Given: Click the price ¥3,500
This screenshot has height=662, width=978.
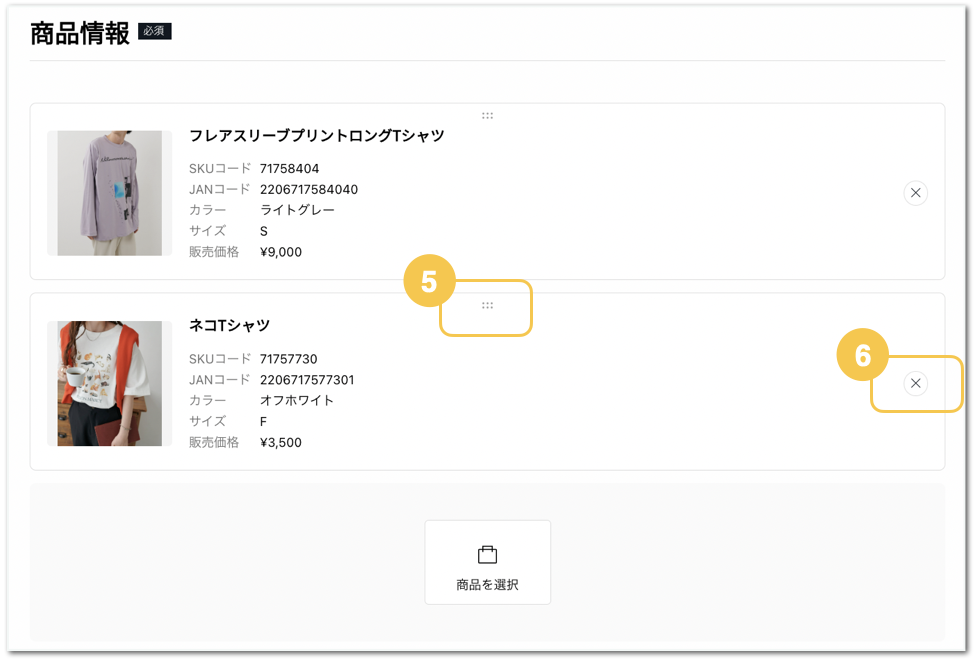Looking at the screenshot, I should 281,442.
